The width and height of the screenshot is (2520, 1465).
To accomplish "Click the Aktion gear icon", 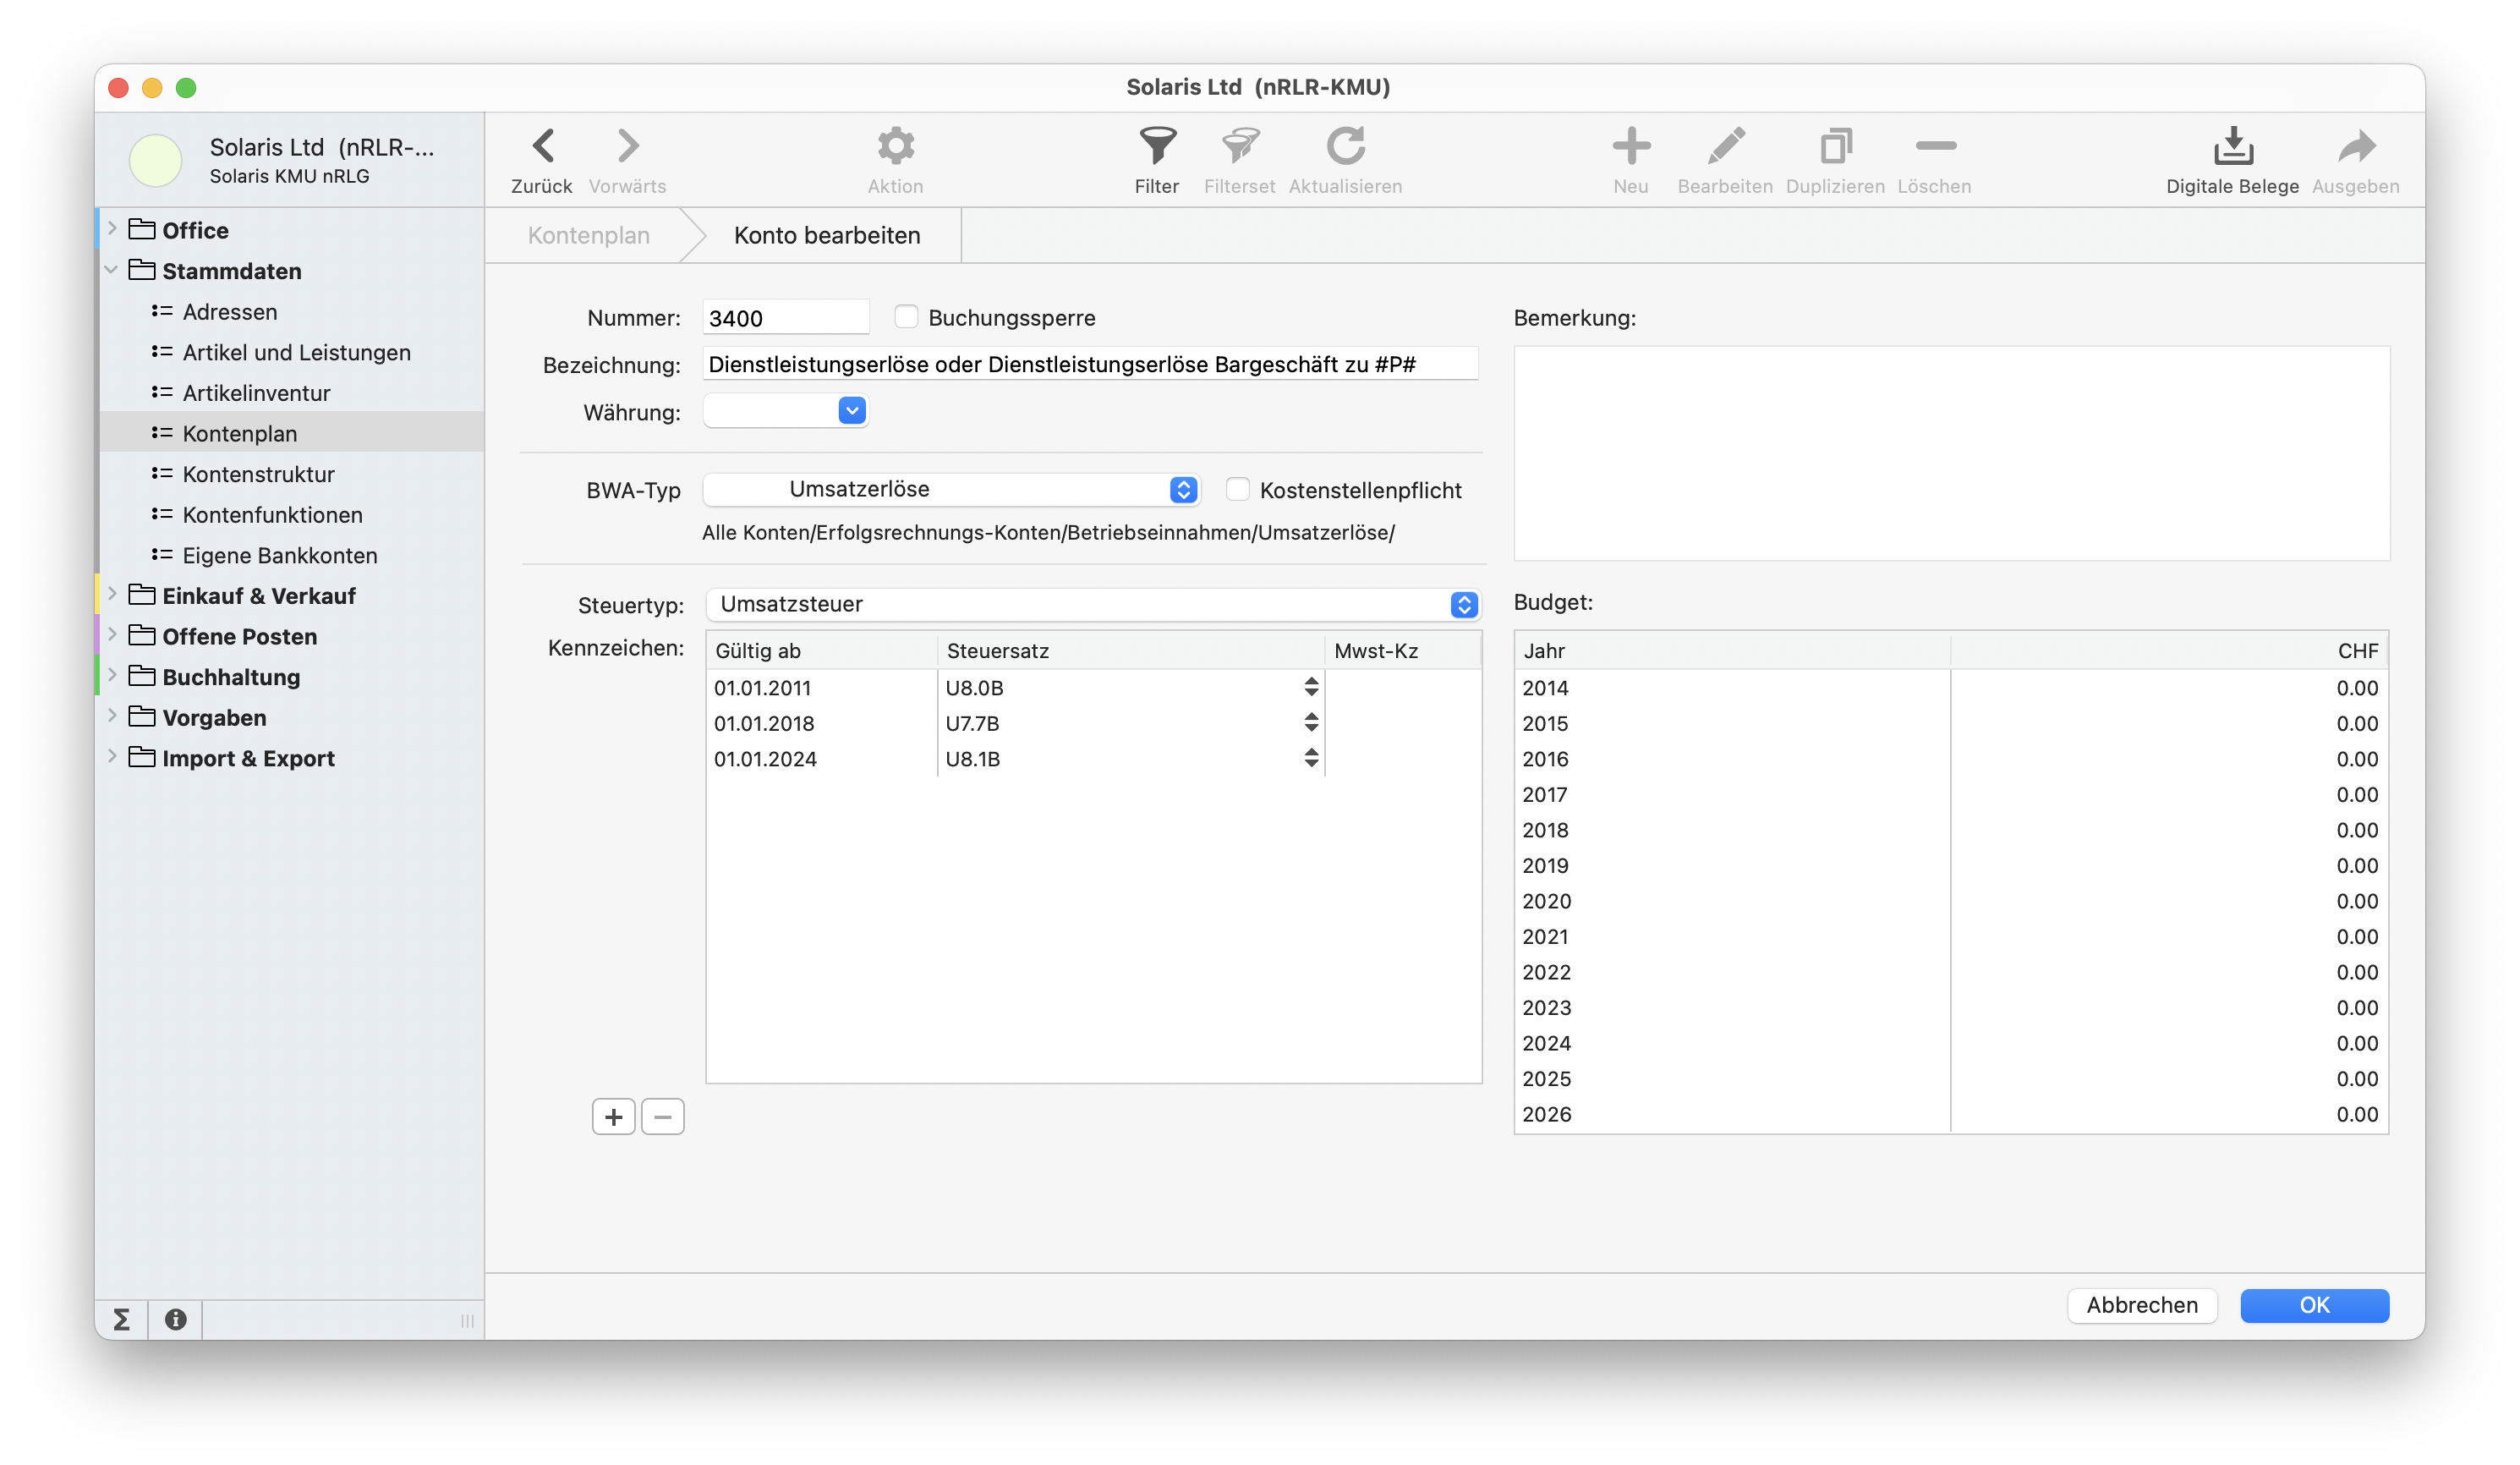I will click(x=895, y=147).
